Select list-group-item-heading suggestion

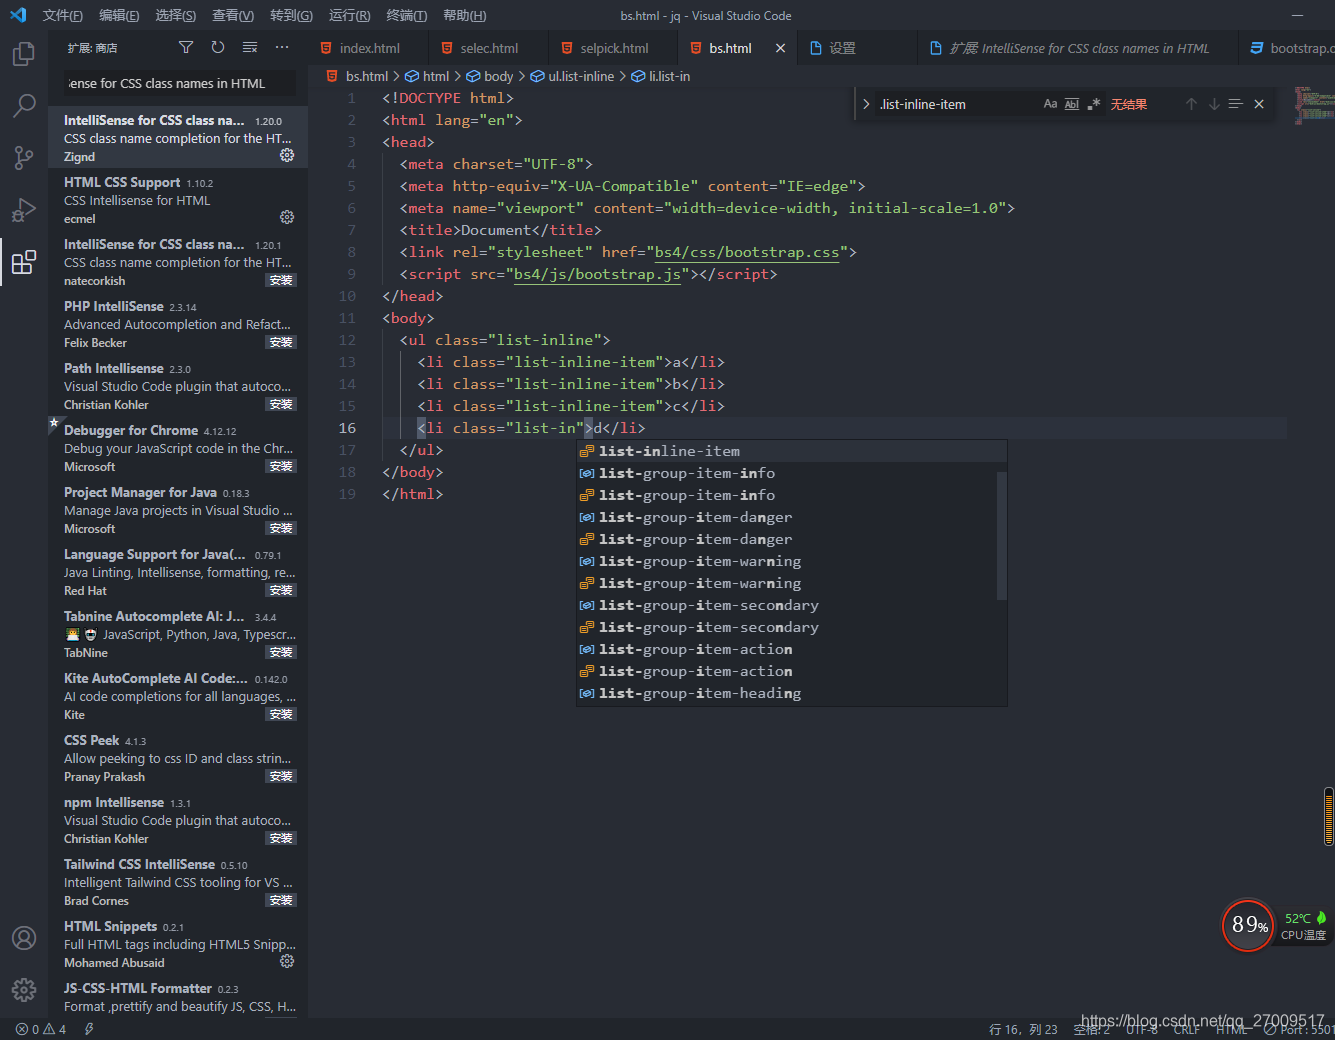point(787,693)
